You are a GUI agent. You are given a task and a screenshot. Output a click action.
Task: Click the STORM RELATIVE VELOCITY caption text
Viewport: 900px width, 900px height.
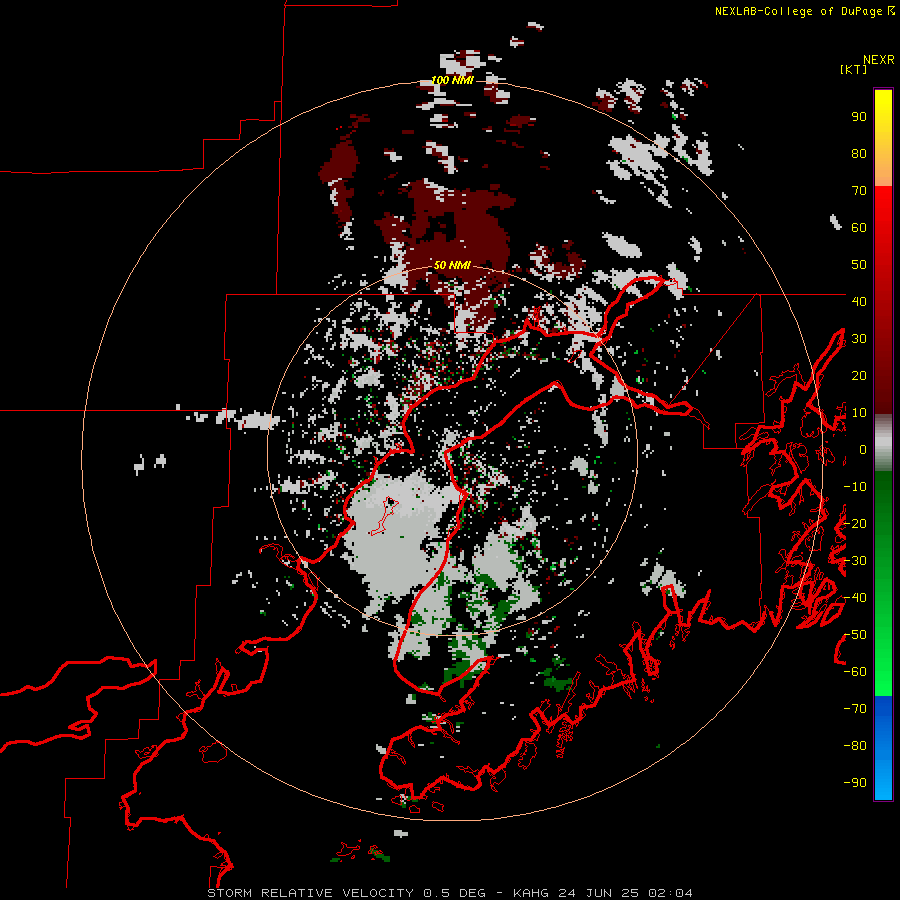click(310, 893)
